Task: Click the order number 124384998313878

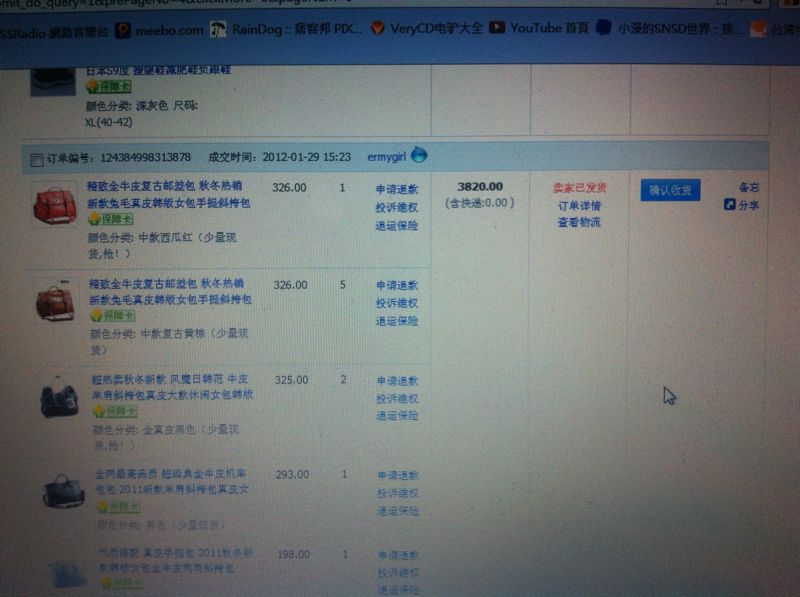Action: click(x=145, y=157)
